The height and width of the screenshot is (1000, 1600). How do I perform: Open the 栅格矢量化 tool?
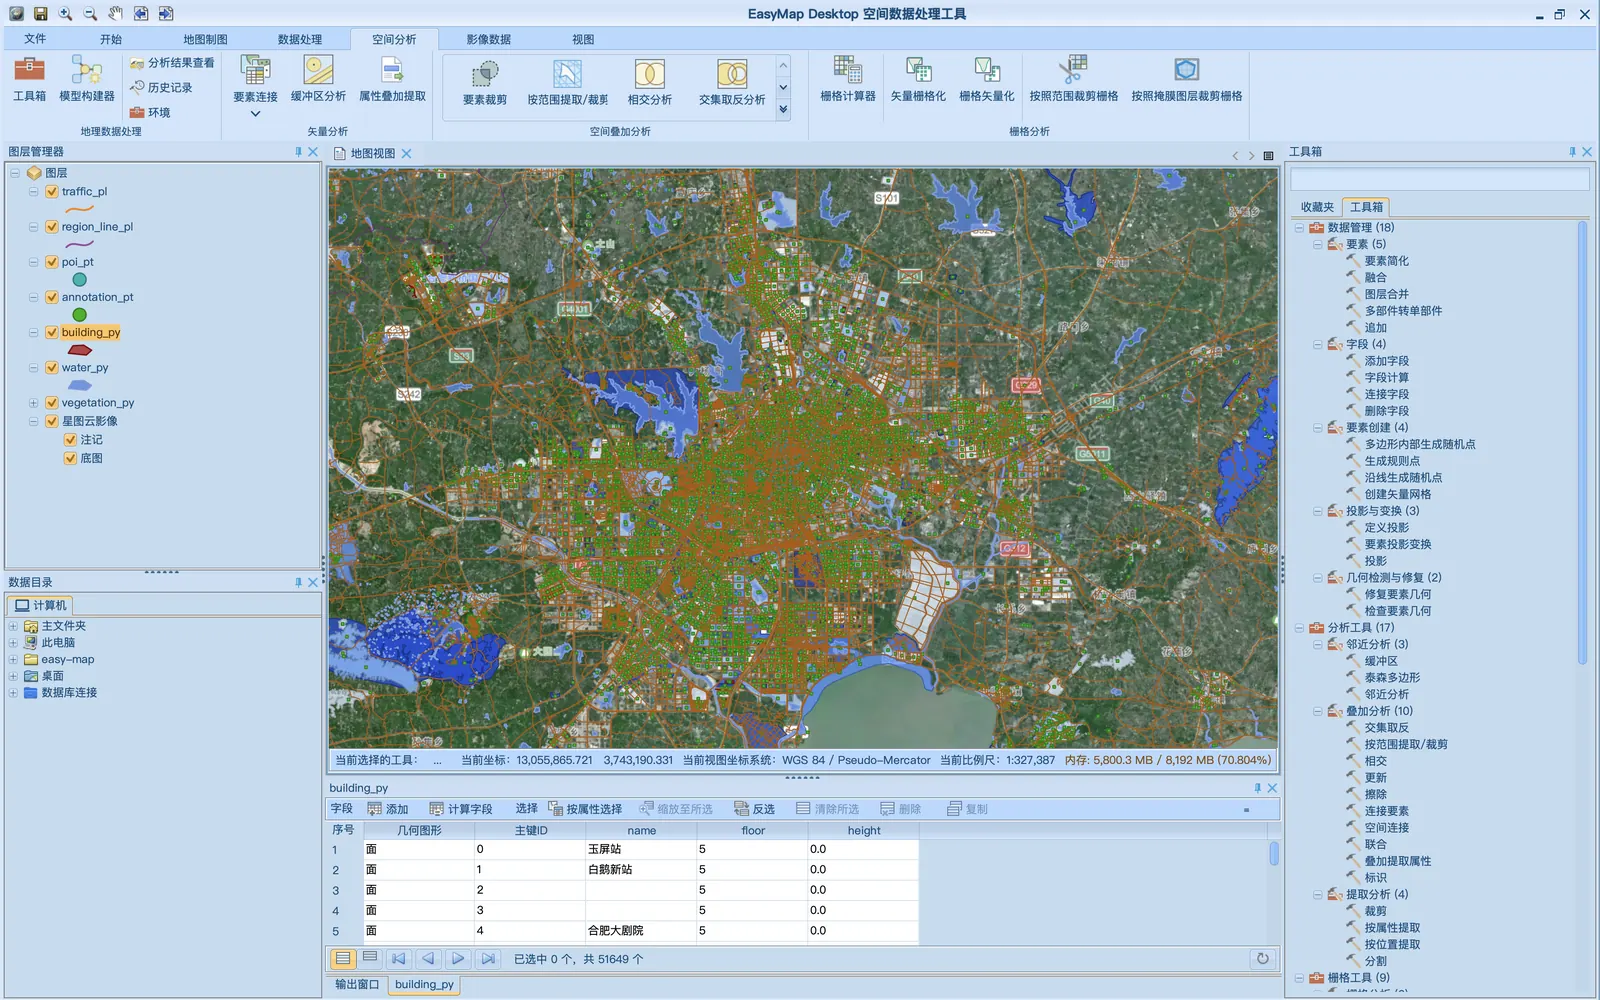[987, 80]
